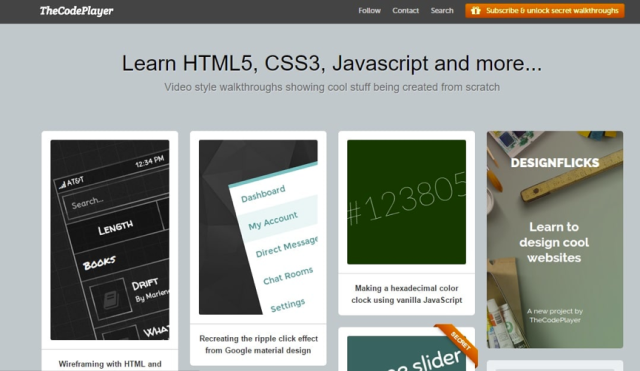Open the DESIGNFLICKS promo banner
The width and height of the screenshot is (640, 371).
pyautogui.click(x=555, y=240)
